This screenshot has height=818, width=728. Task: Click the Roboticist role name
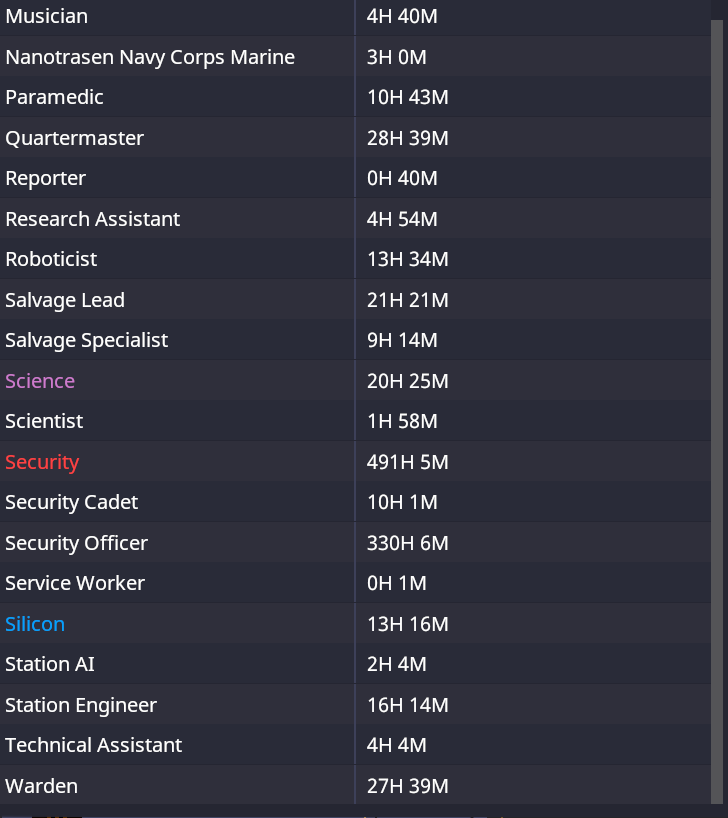pyautogui.click(x=51, y=260)
